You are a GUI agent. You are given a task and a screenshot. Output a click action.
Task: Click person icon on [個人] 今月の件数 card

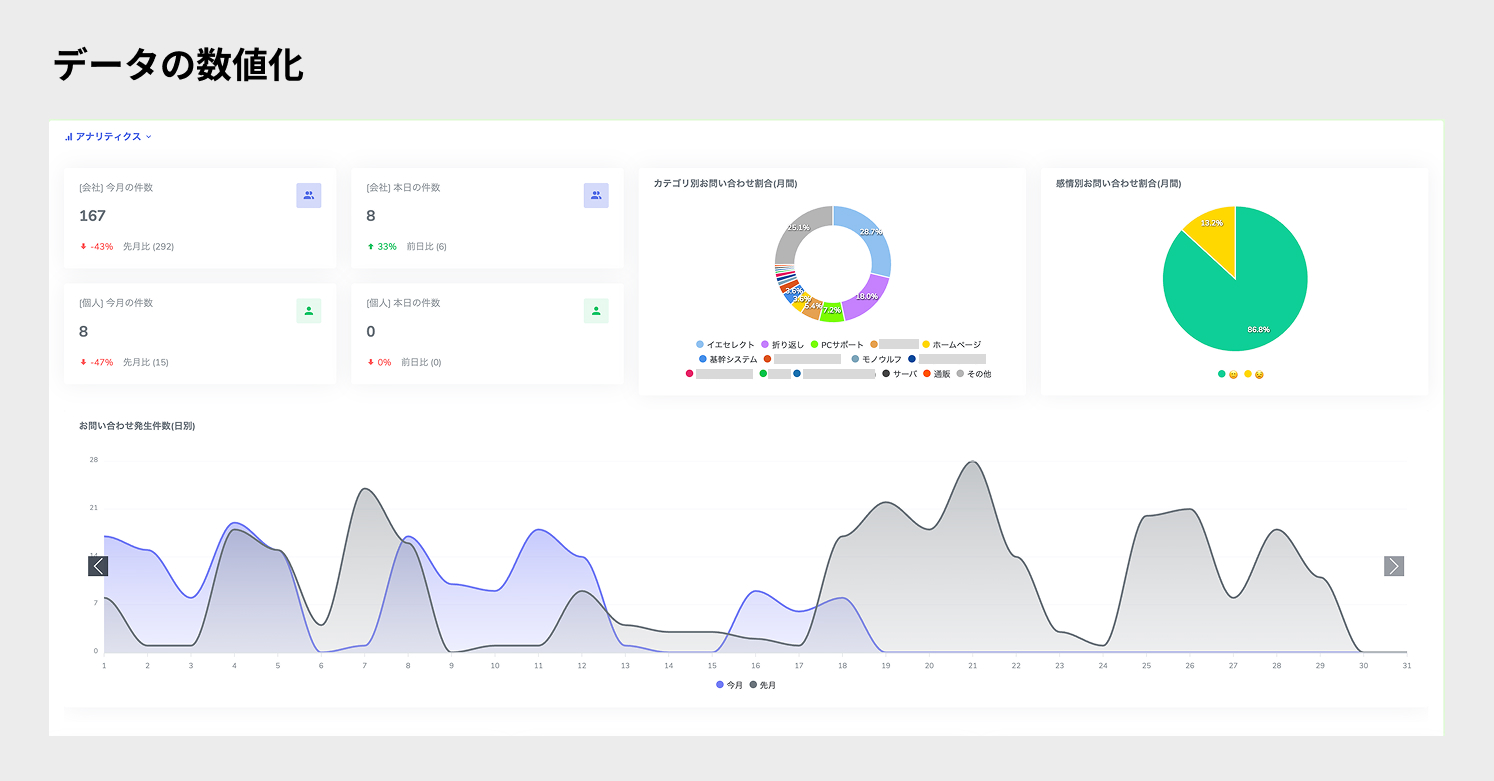tap(308, 311)
